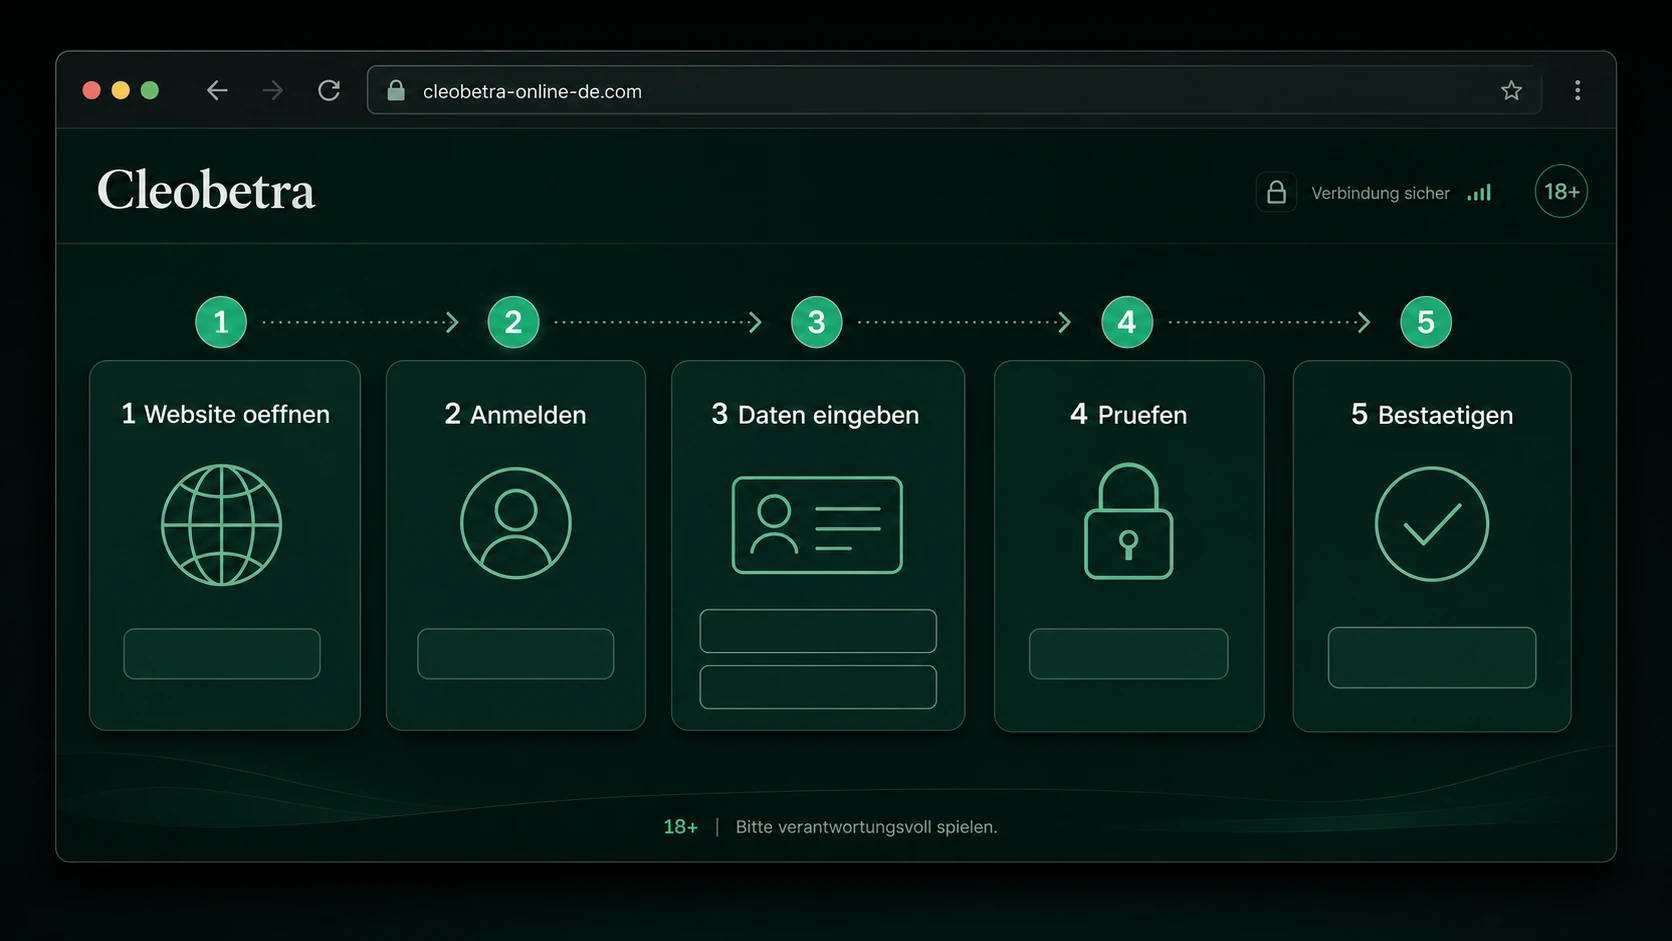Go back with the browser back arrow
1672x941 pixels.
pyautogui.click(x=217, y=91)
